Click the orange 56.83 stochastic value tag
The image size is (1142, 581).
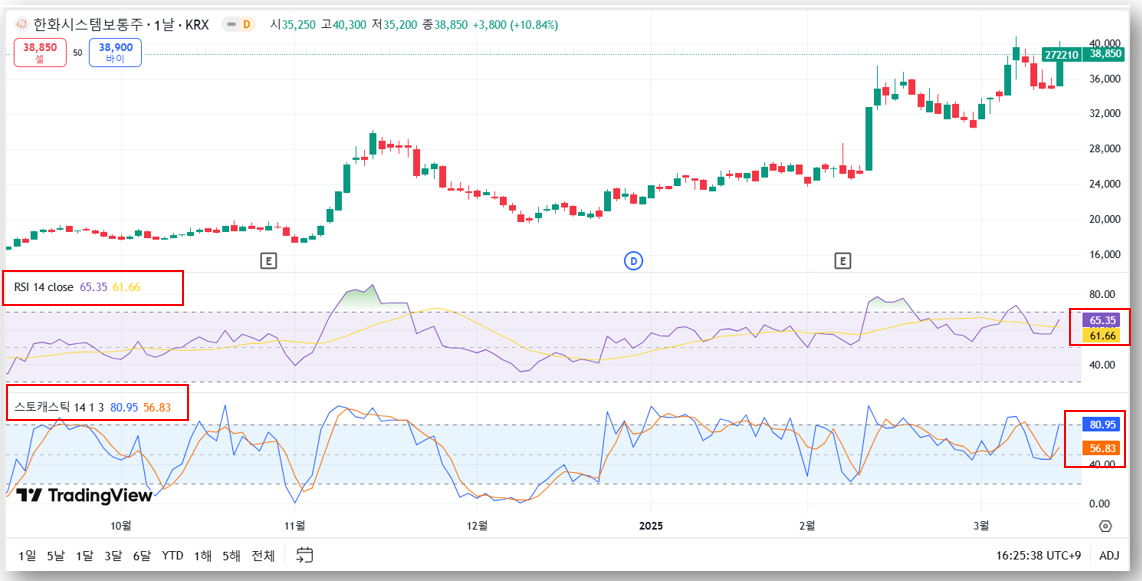[1099, 448]
